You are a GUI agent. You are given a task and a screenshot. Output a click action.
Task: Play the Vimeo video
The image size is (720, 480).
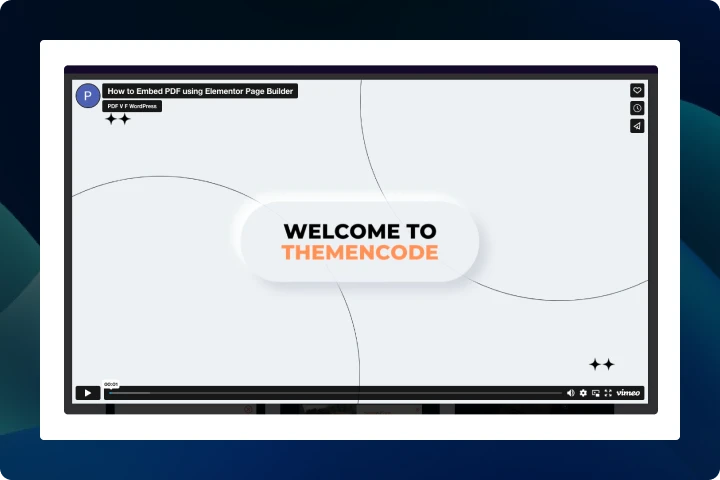[88, 393]
